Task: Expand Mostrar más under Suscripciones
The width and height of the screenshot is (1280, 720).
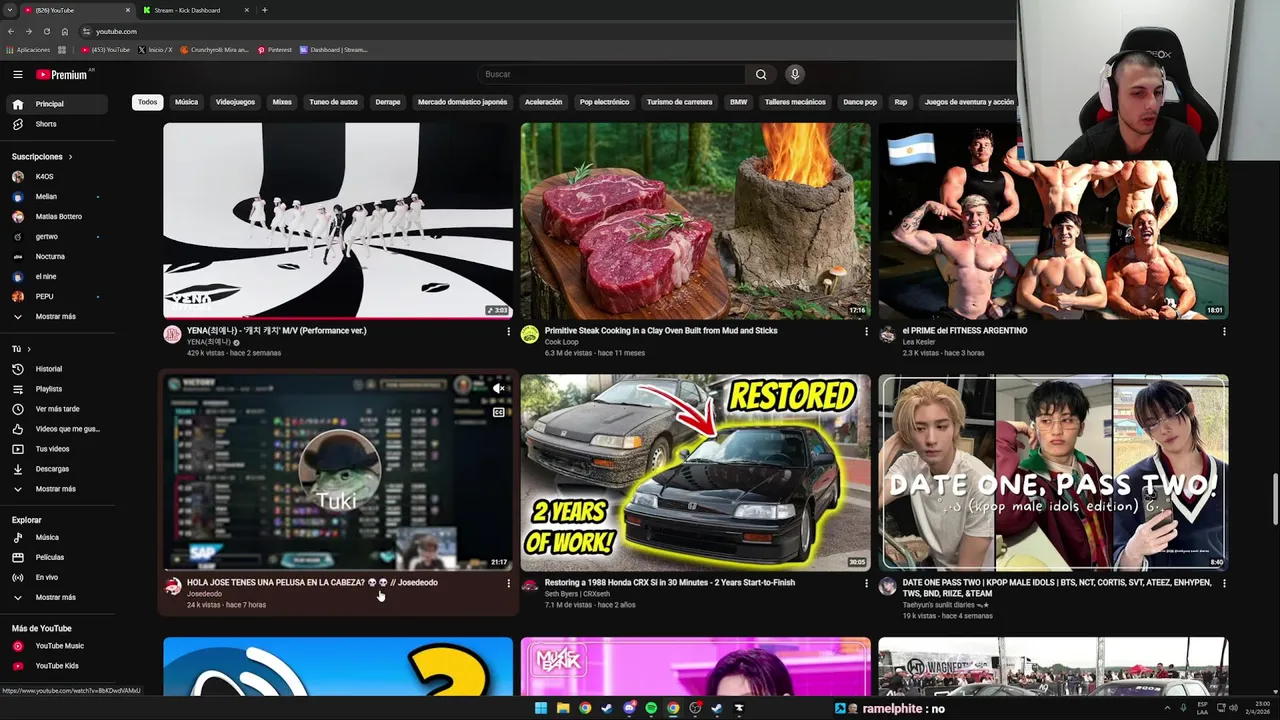Action: click(56, 317)
